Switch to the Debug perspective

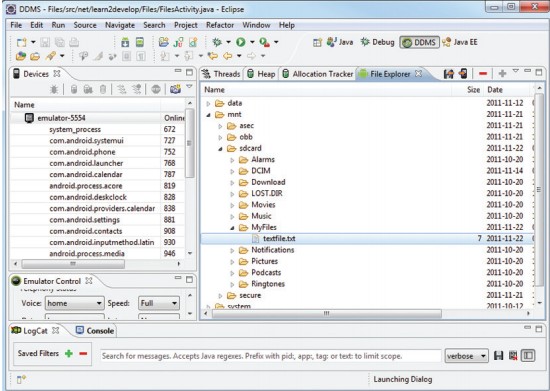[x=377, y=42]
